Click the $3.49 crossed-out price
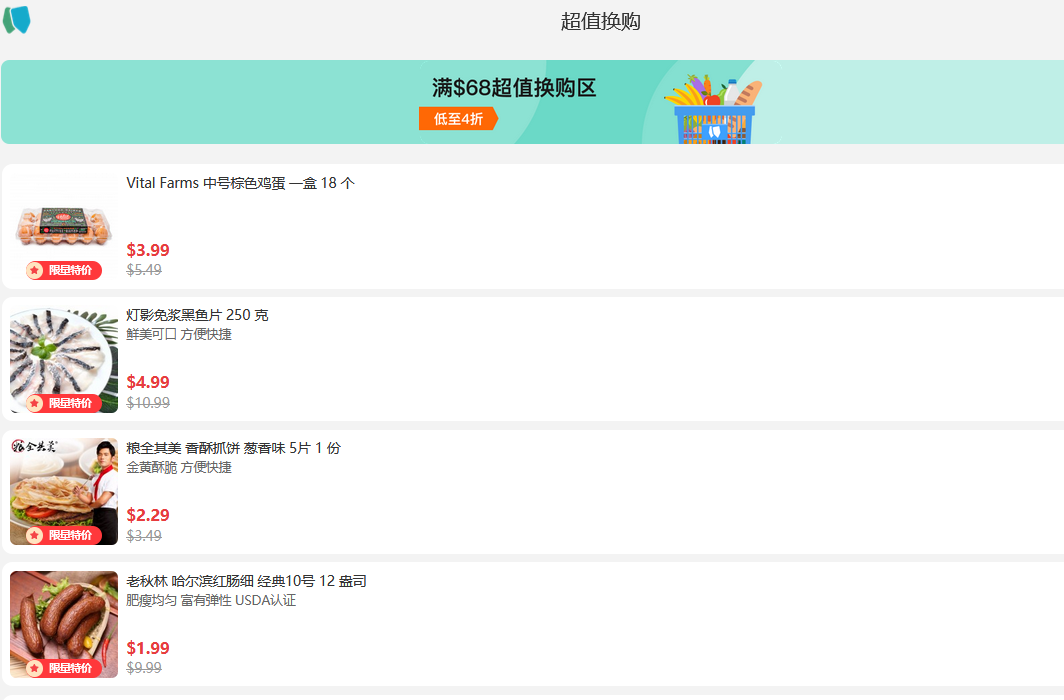The width and height of the screenshot is (1064, 700). click(144, 536)
